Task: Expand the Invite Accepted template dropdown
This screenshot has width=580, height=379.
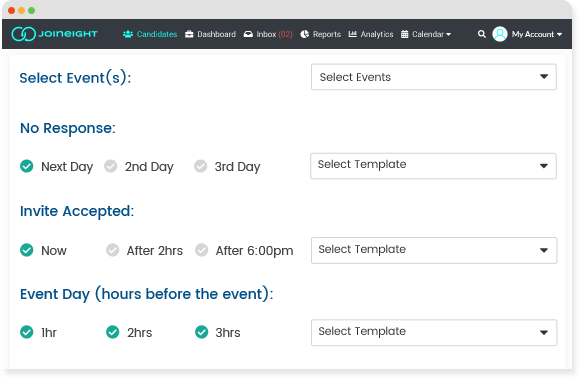Action: click(434, 250)
